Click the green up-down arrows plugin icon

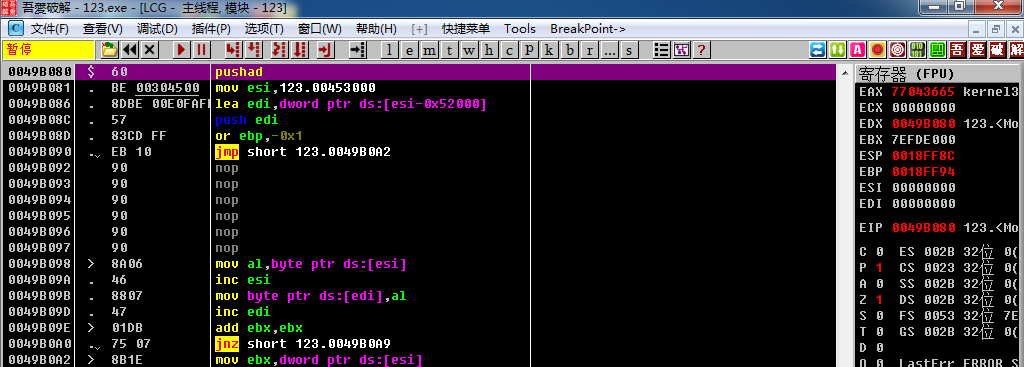tap(838, 50)
